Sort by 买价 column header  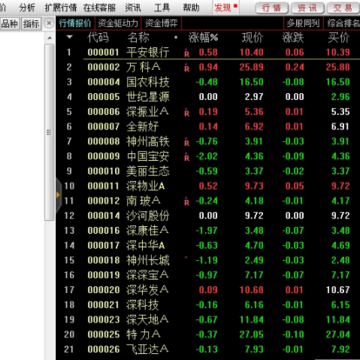click(x=339, y=38)
